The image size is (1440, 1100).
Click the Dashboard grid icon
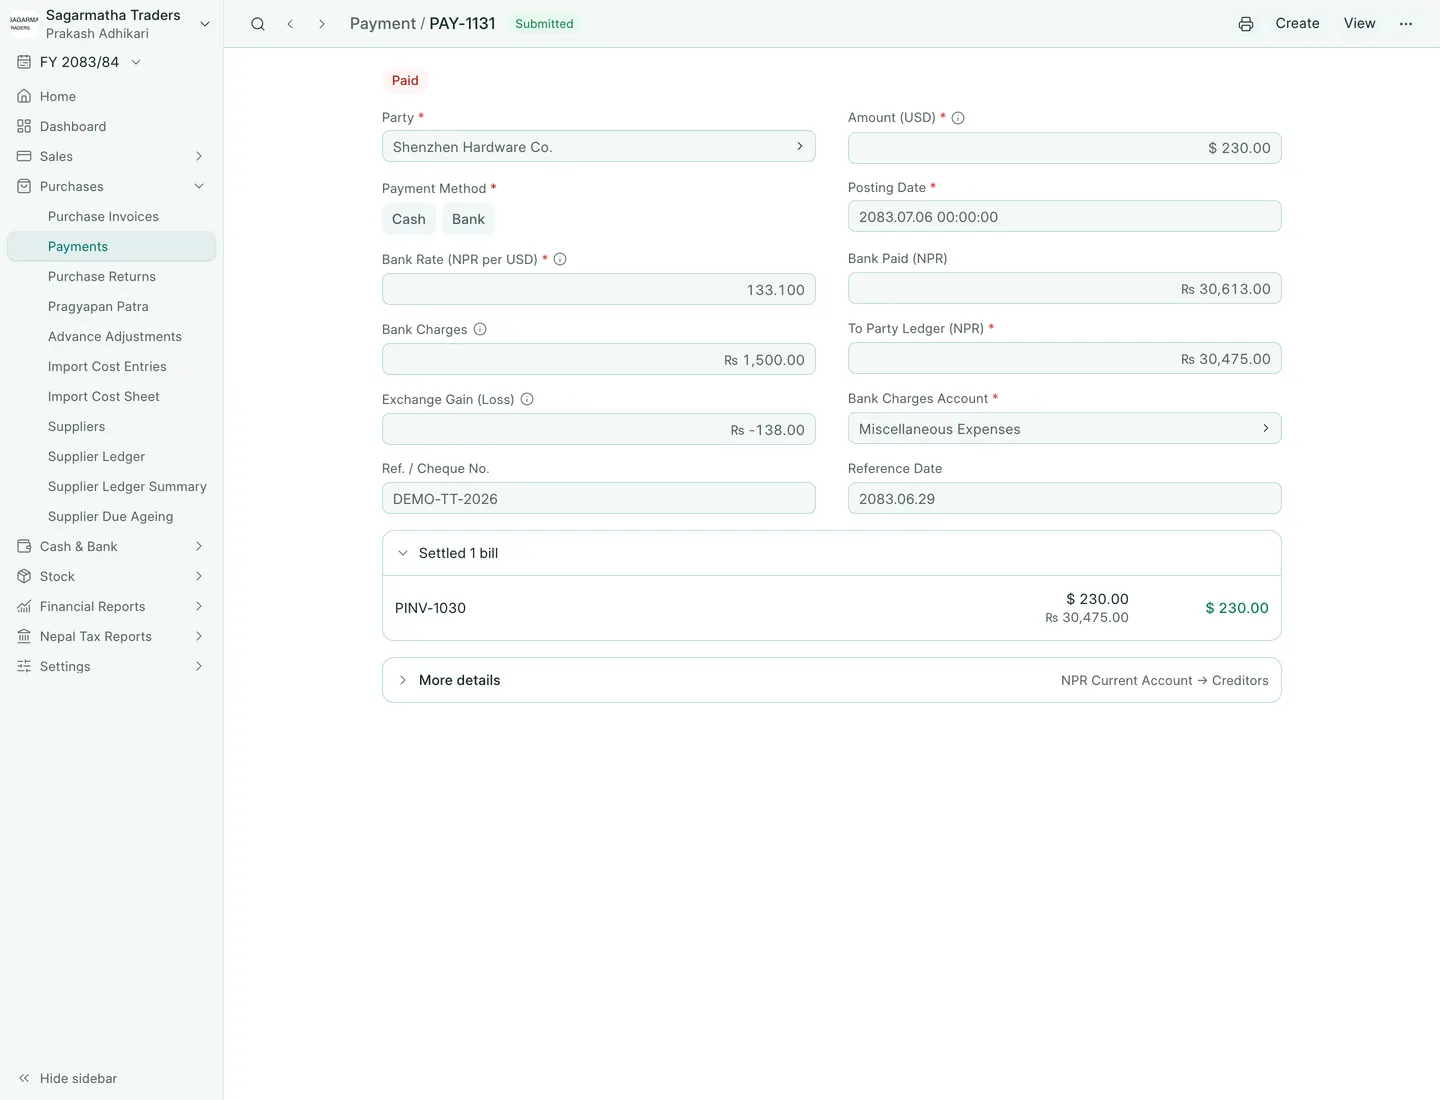tap(24, 126)
